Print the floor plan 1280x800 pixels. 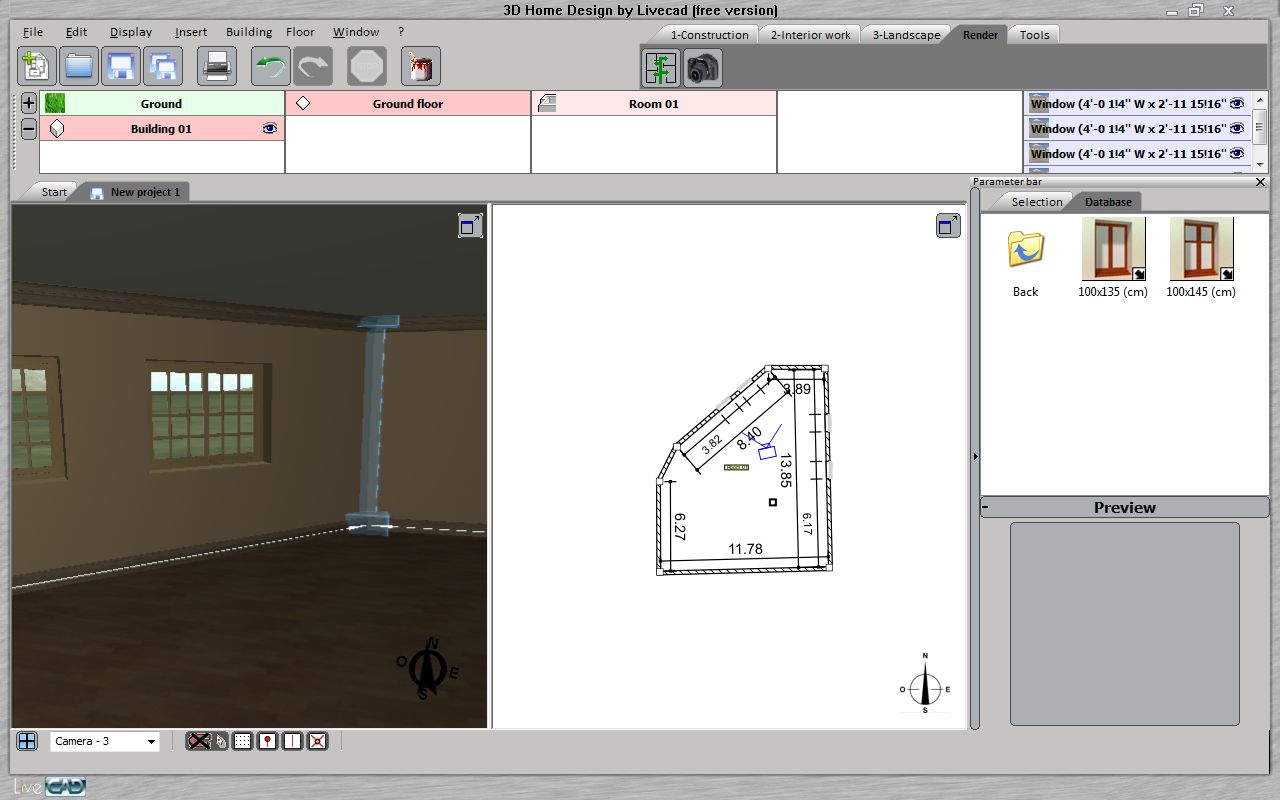(215, 66)
